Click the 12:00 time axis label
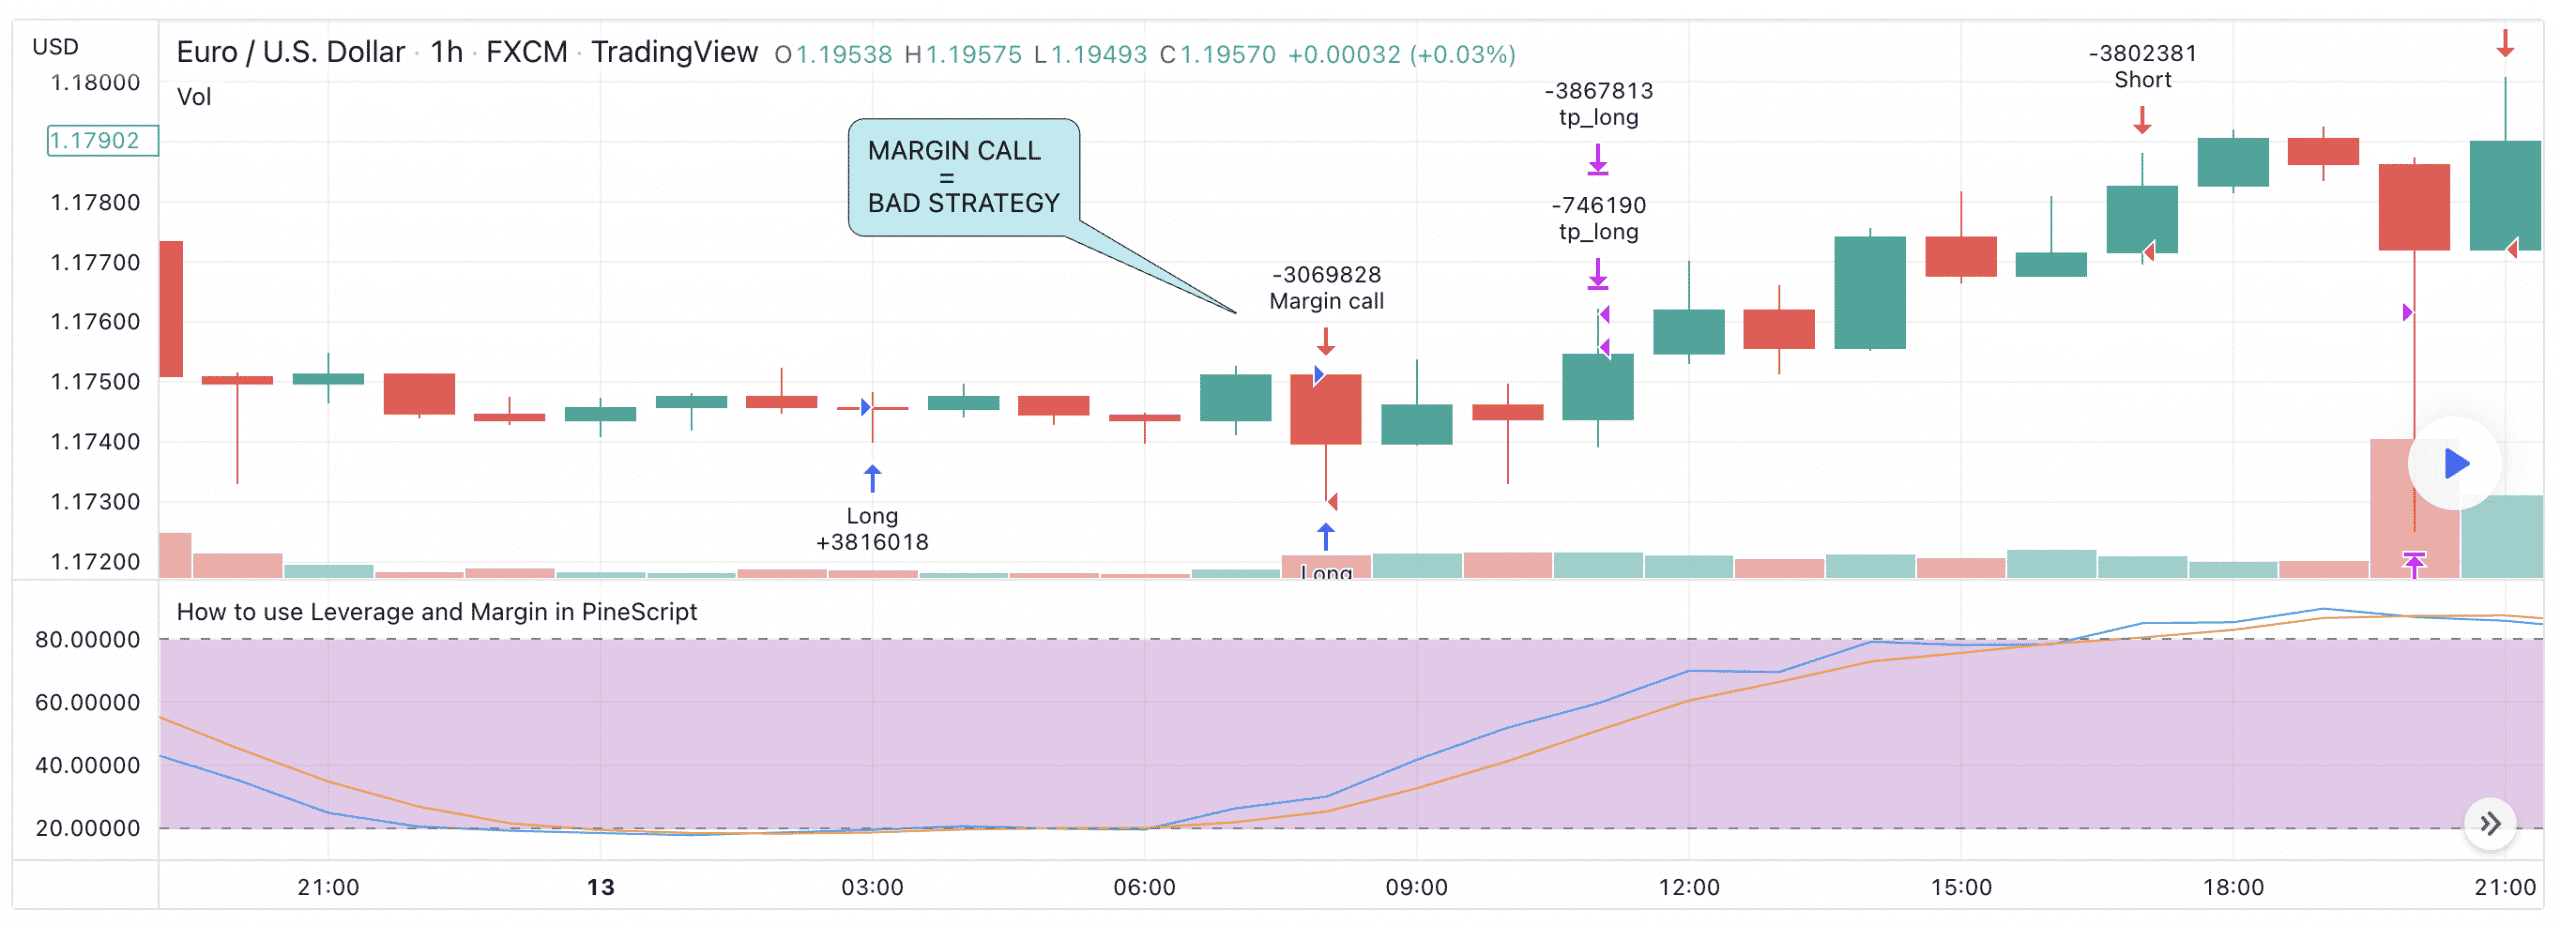This screenshot has width=2560, height=925. click(1689, 887)
